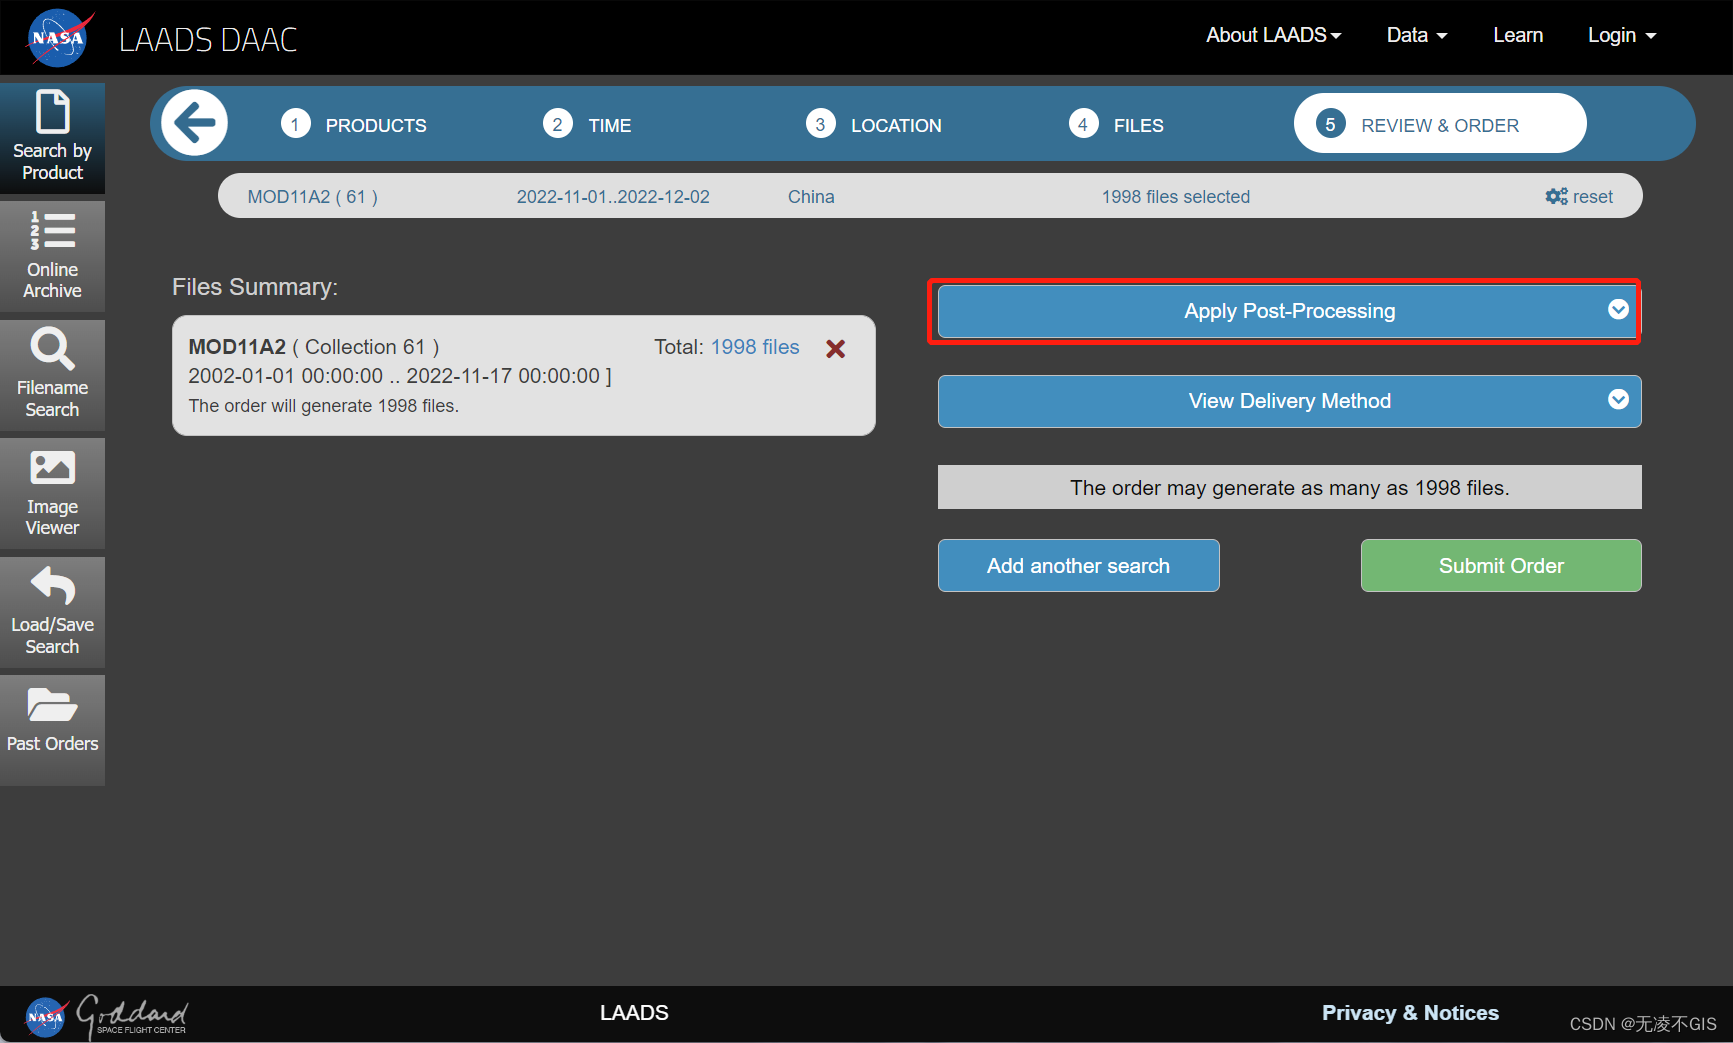Image resolution: width=1733 pixels, height=1043 pixels.
Task: Click step number 1 circle for Products
Action: pos(295,124)
